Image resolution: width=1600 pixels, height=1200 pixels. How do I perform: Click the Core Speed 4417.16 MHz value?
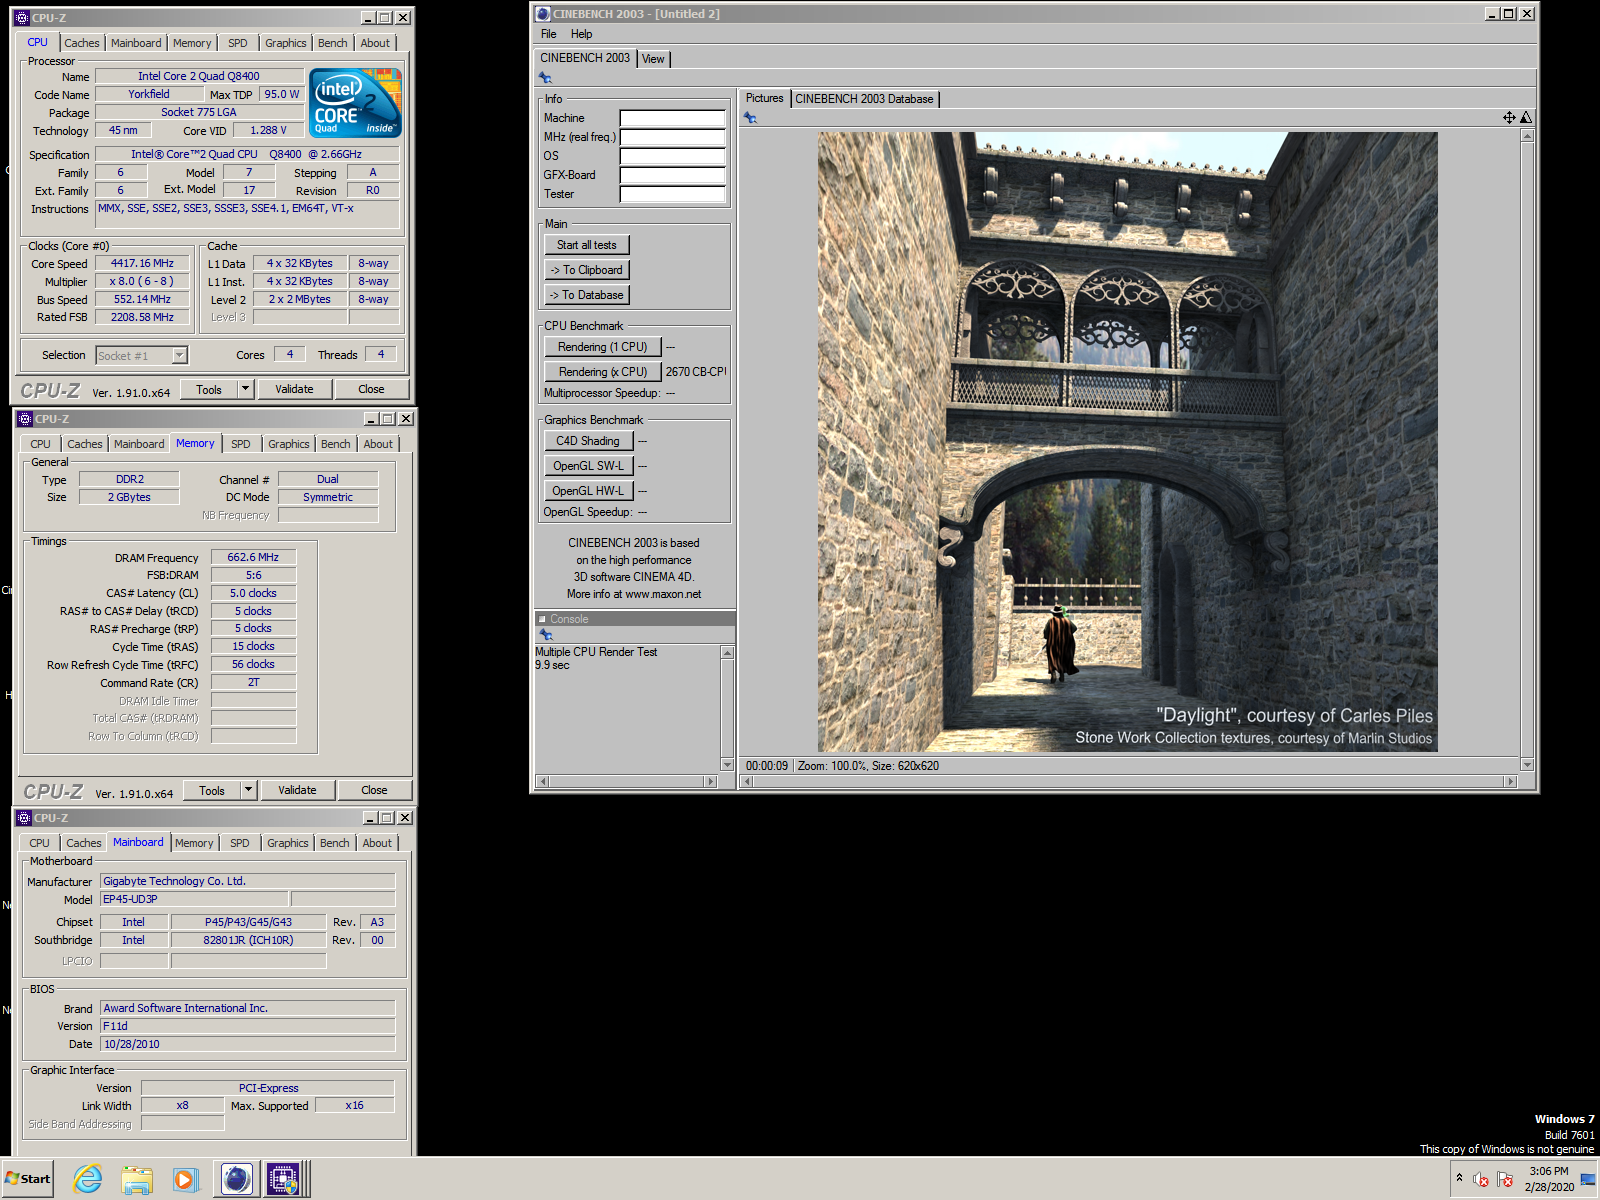coord(142,264)
